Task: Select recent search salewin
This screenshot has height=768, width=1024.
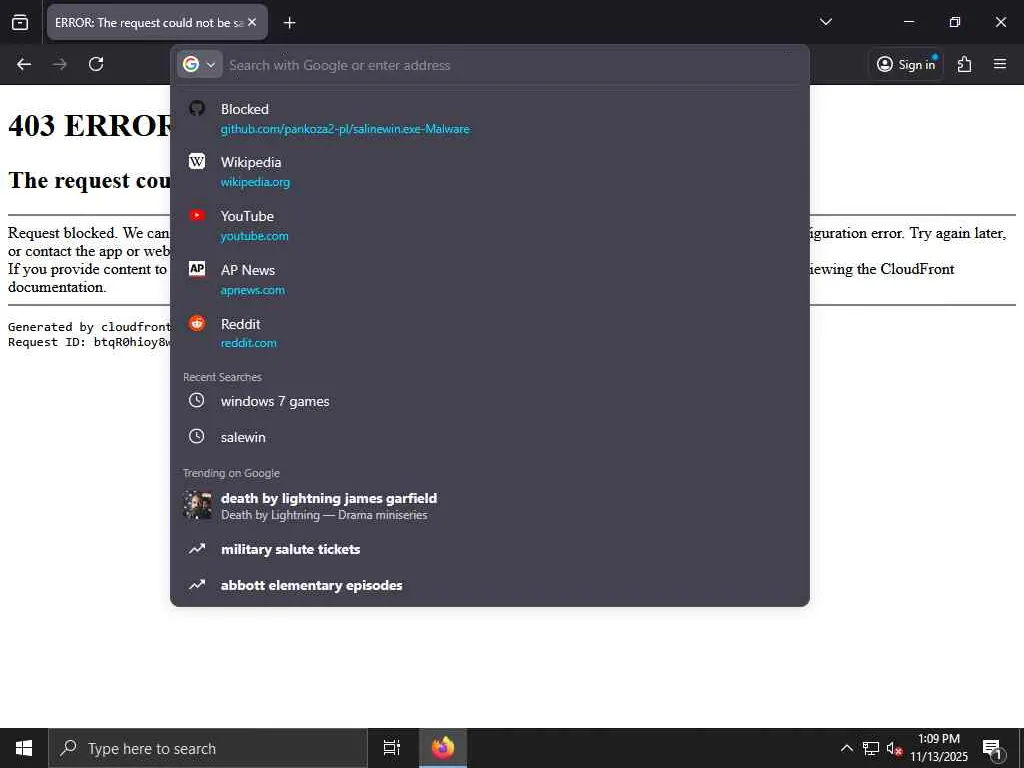Action: tap(490, 437)
